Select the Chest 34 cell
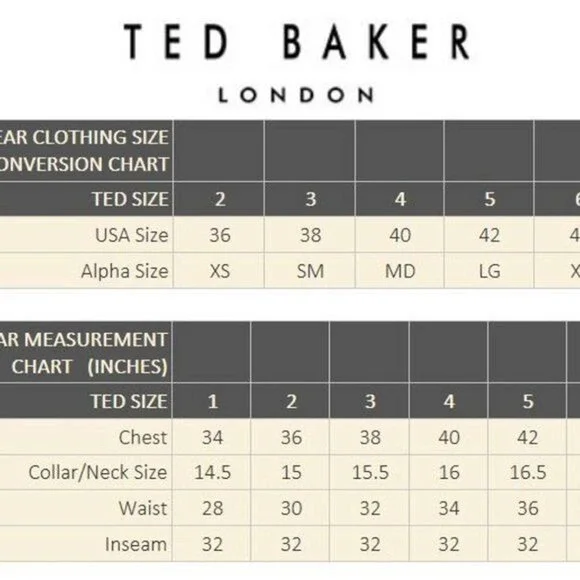580x580 pixels. click(212, 437)
